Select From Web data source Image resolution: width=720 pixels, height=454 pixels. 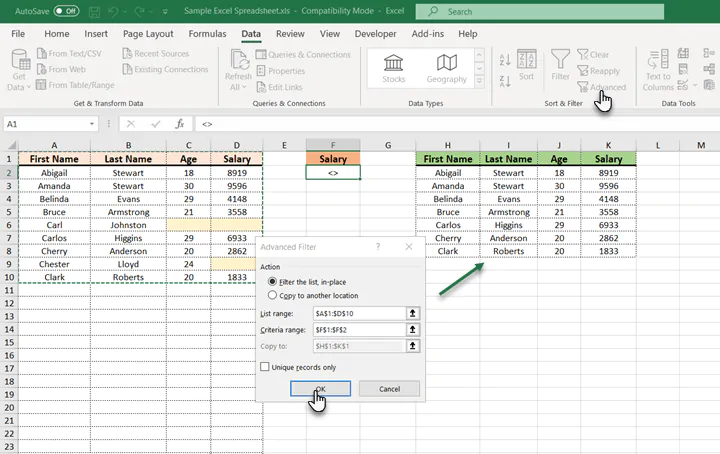pyautogui.click(x=61, y=69)
